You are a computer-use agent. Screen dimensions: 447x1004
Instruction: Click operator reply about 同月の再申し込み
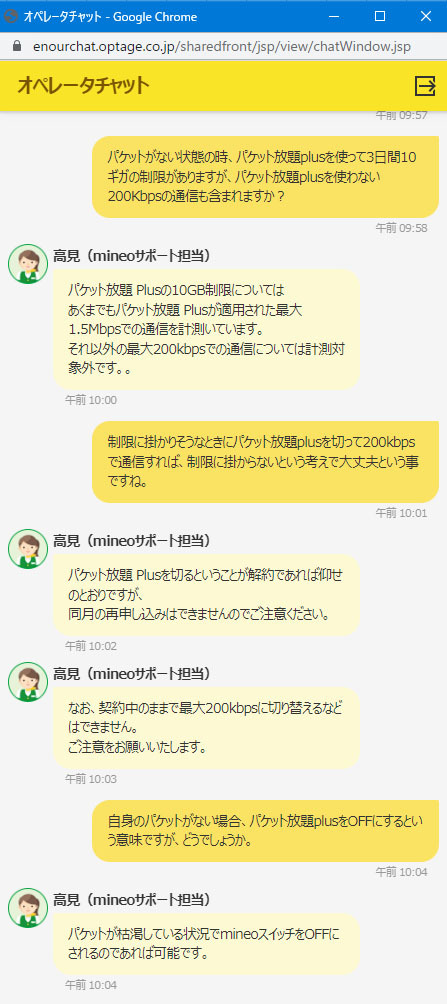(x=206, y=595)
